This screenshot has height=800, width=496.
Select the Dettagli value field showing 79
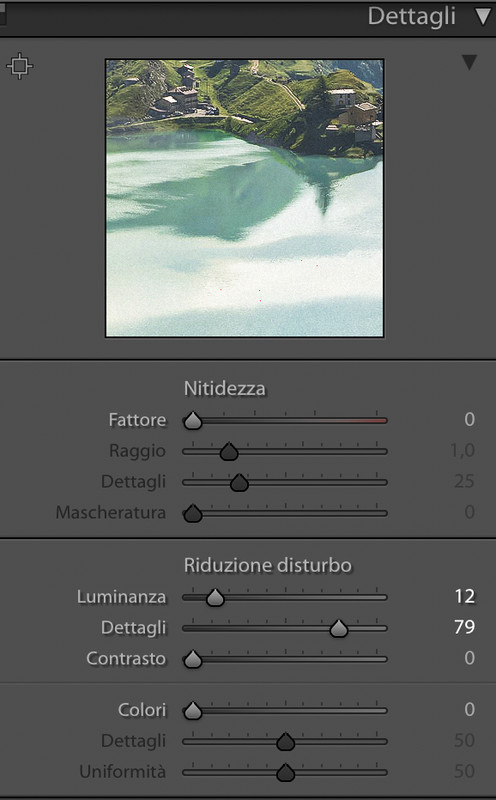(x=464, y=627)
